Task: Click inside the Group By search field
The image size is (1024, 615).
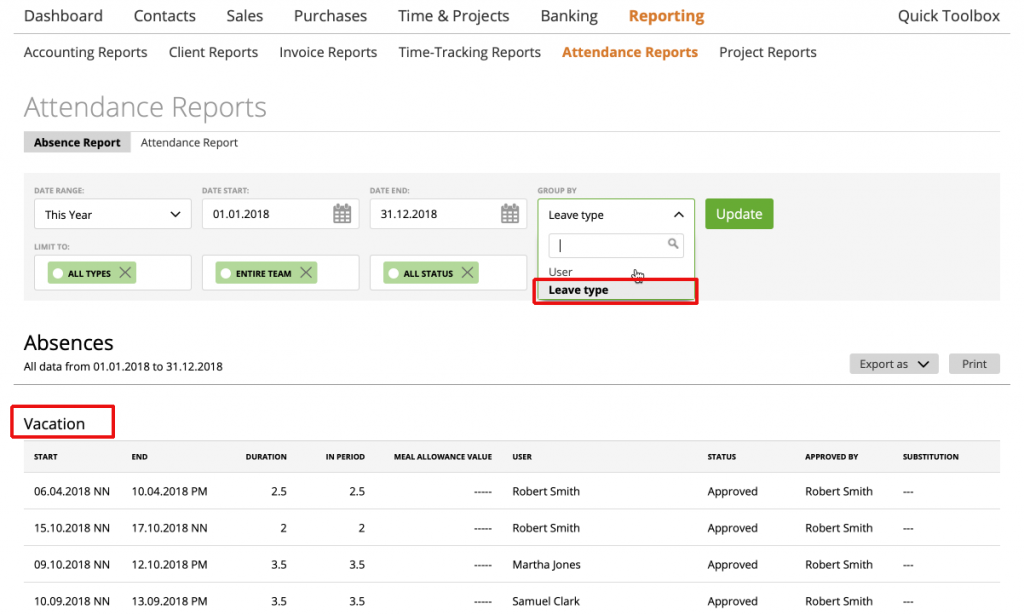Action: coord(610,245)
